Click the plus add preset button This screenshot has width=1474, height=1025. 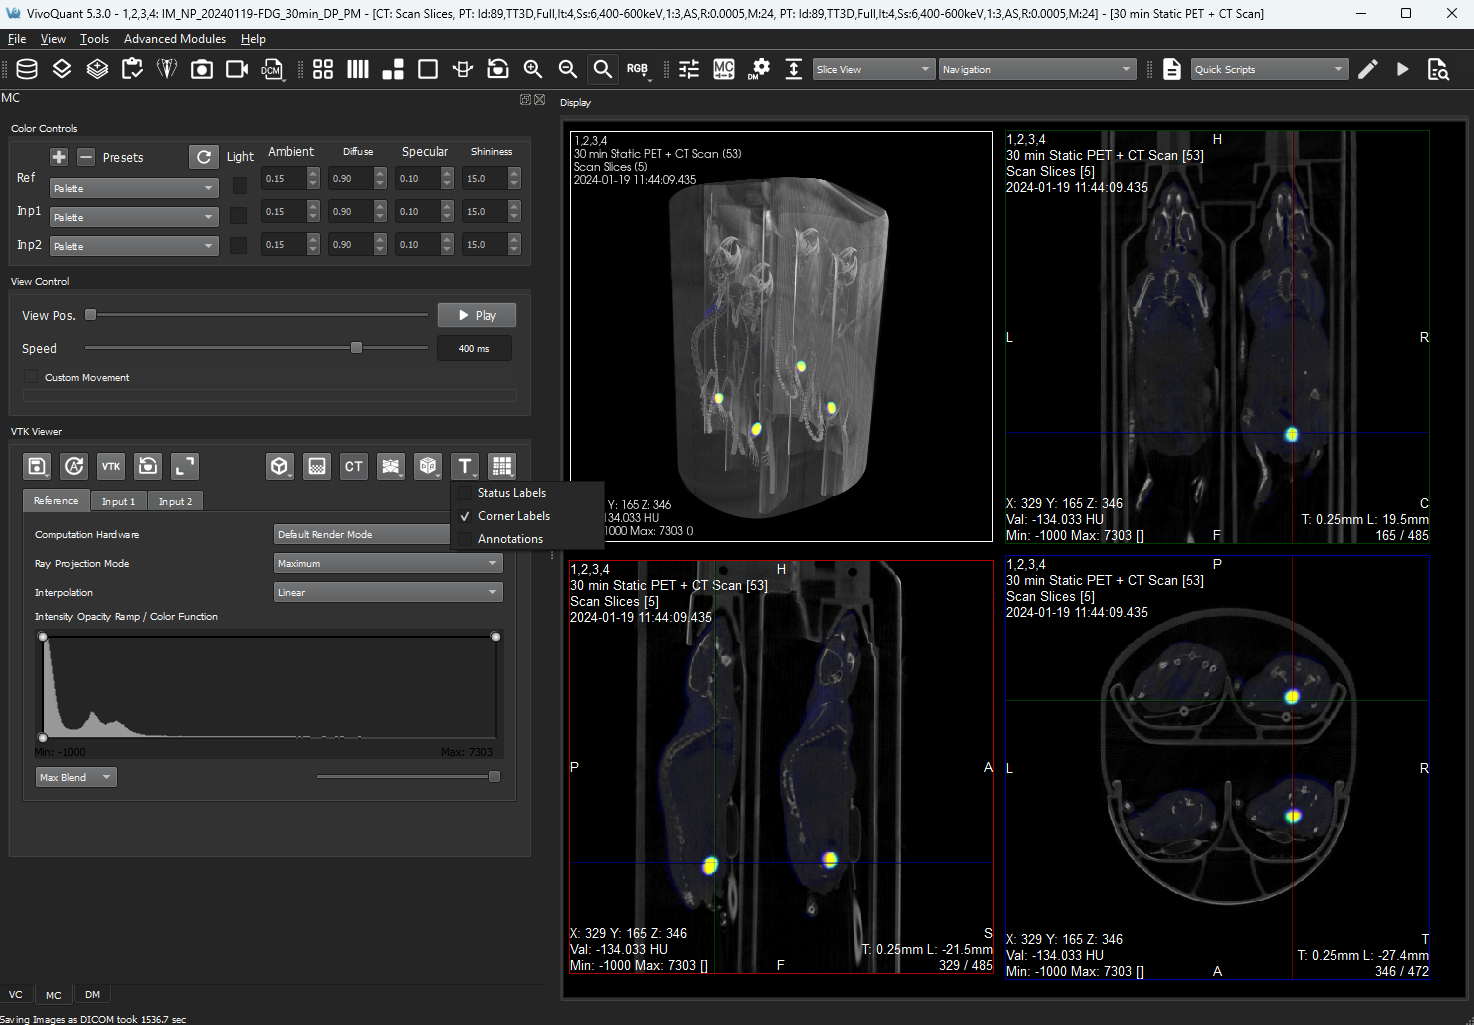click(59, 157)
